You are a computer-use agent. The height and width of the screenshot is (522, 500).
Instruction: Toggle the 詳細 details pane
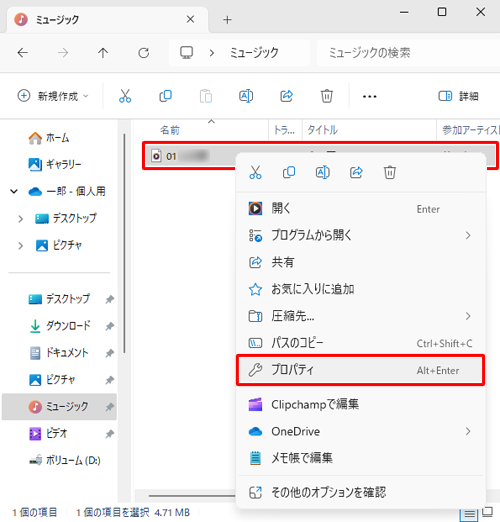tap(458, 96)
